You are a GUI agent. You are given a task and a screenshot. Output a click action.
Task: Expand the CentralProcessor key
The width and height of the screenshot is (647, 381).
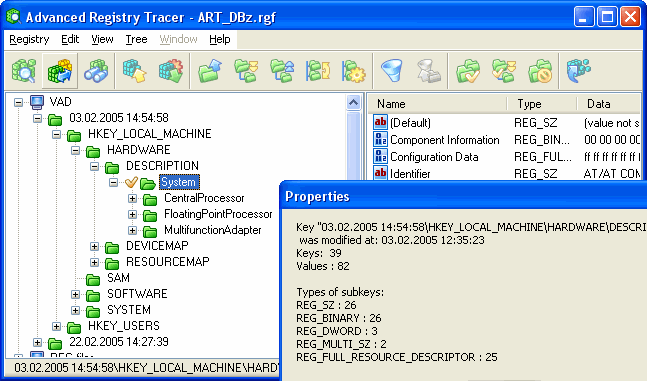(x=132, y=199)
